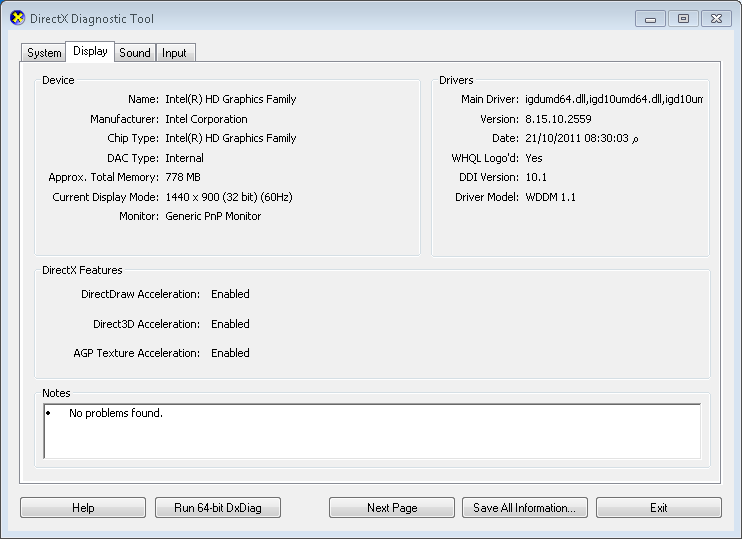Click DirectDraw Acceleration 'Enabled' value
The image size is (742, 539).
(x=230, y=294)
